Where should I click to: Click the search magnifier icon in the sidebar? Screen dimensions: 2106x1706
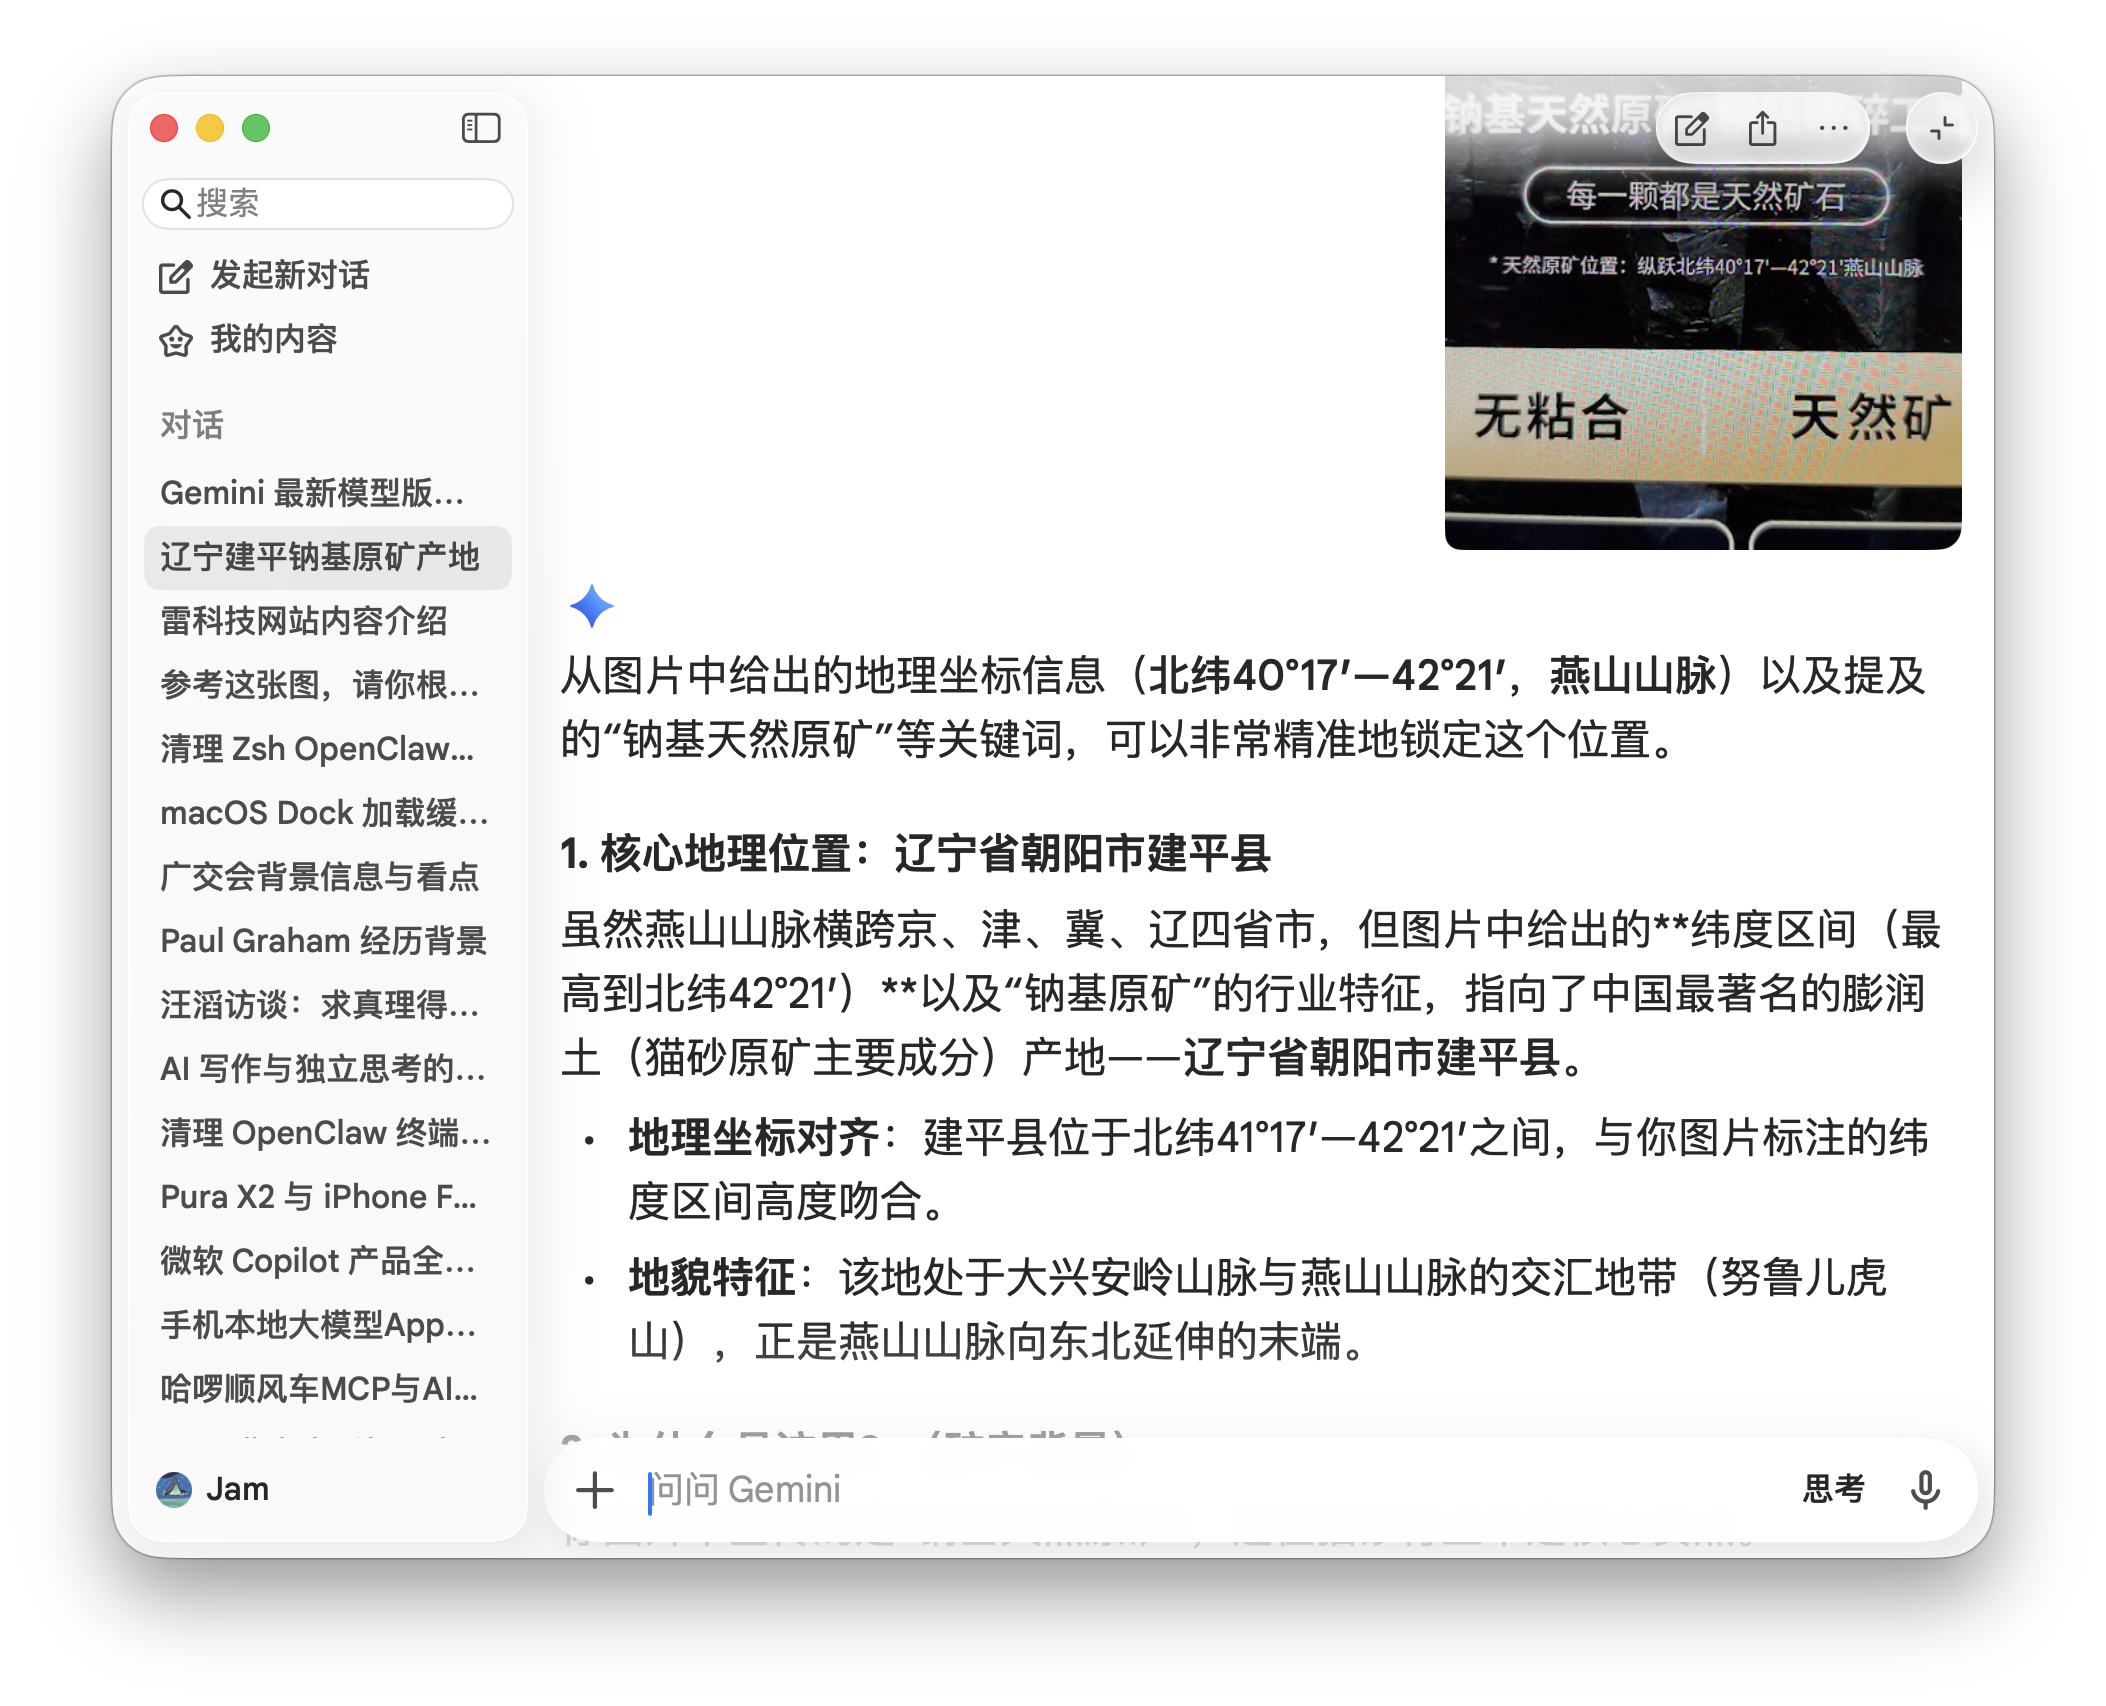click(x=177, y=203)
